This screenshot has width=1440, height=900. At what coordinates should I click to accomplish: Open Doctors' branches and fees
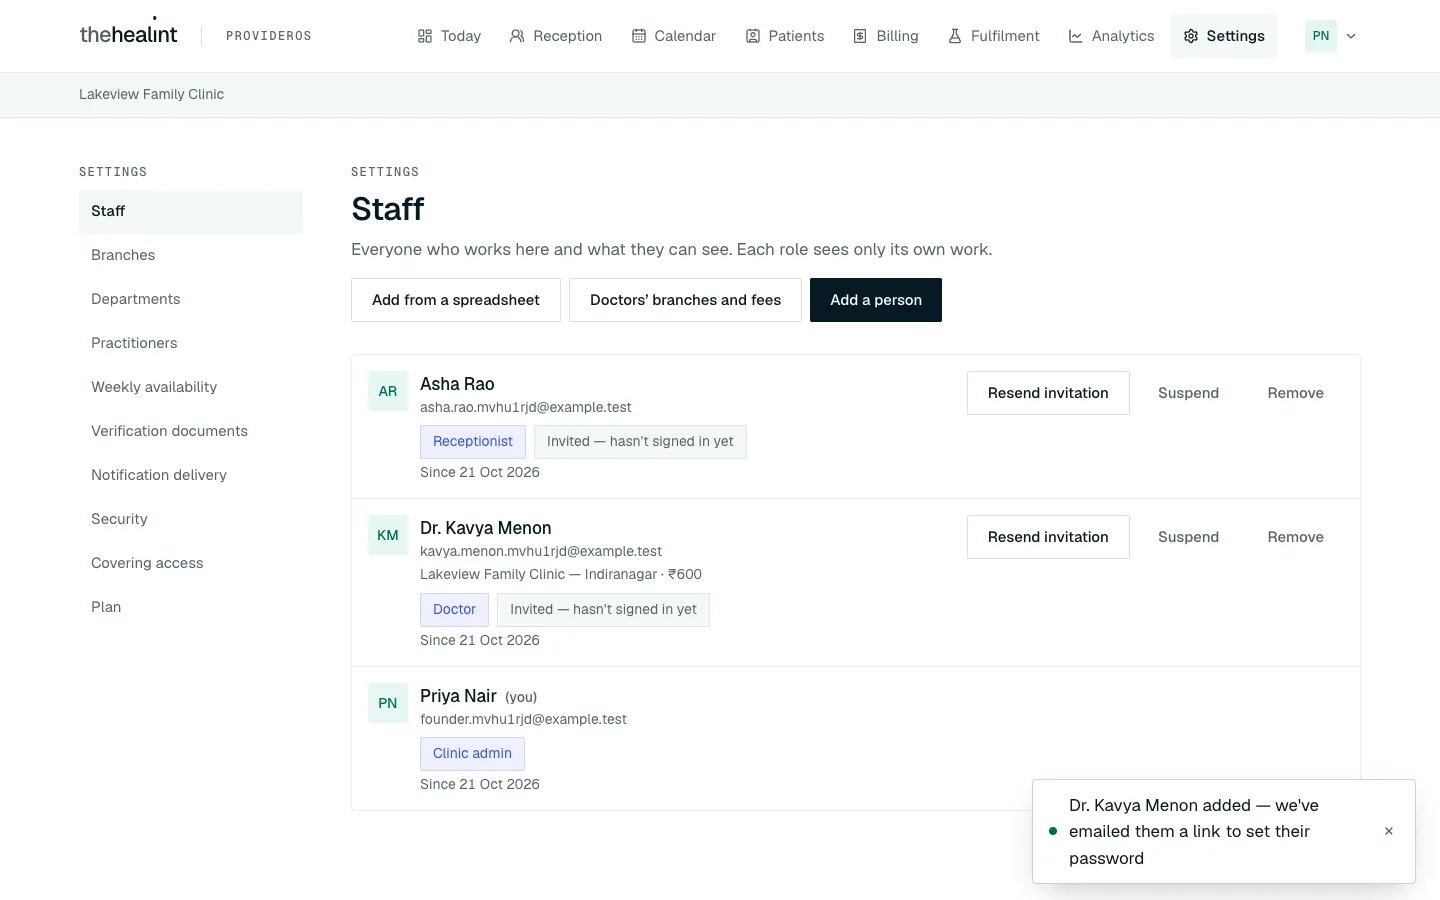pyautogui.click(x=685, y=300)
